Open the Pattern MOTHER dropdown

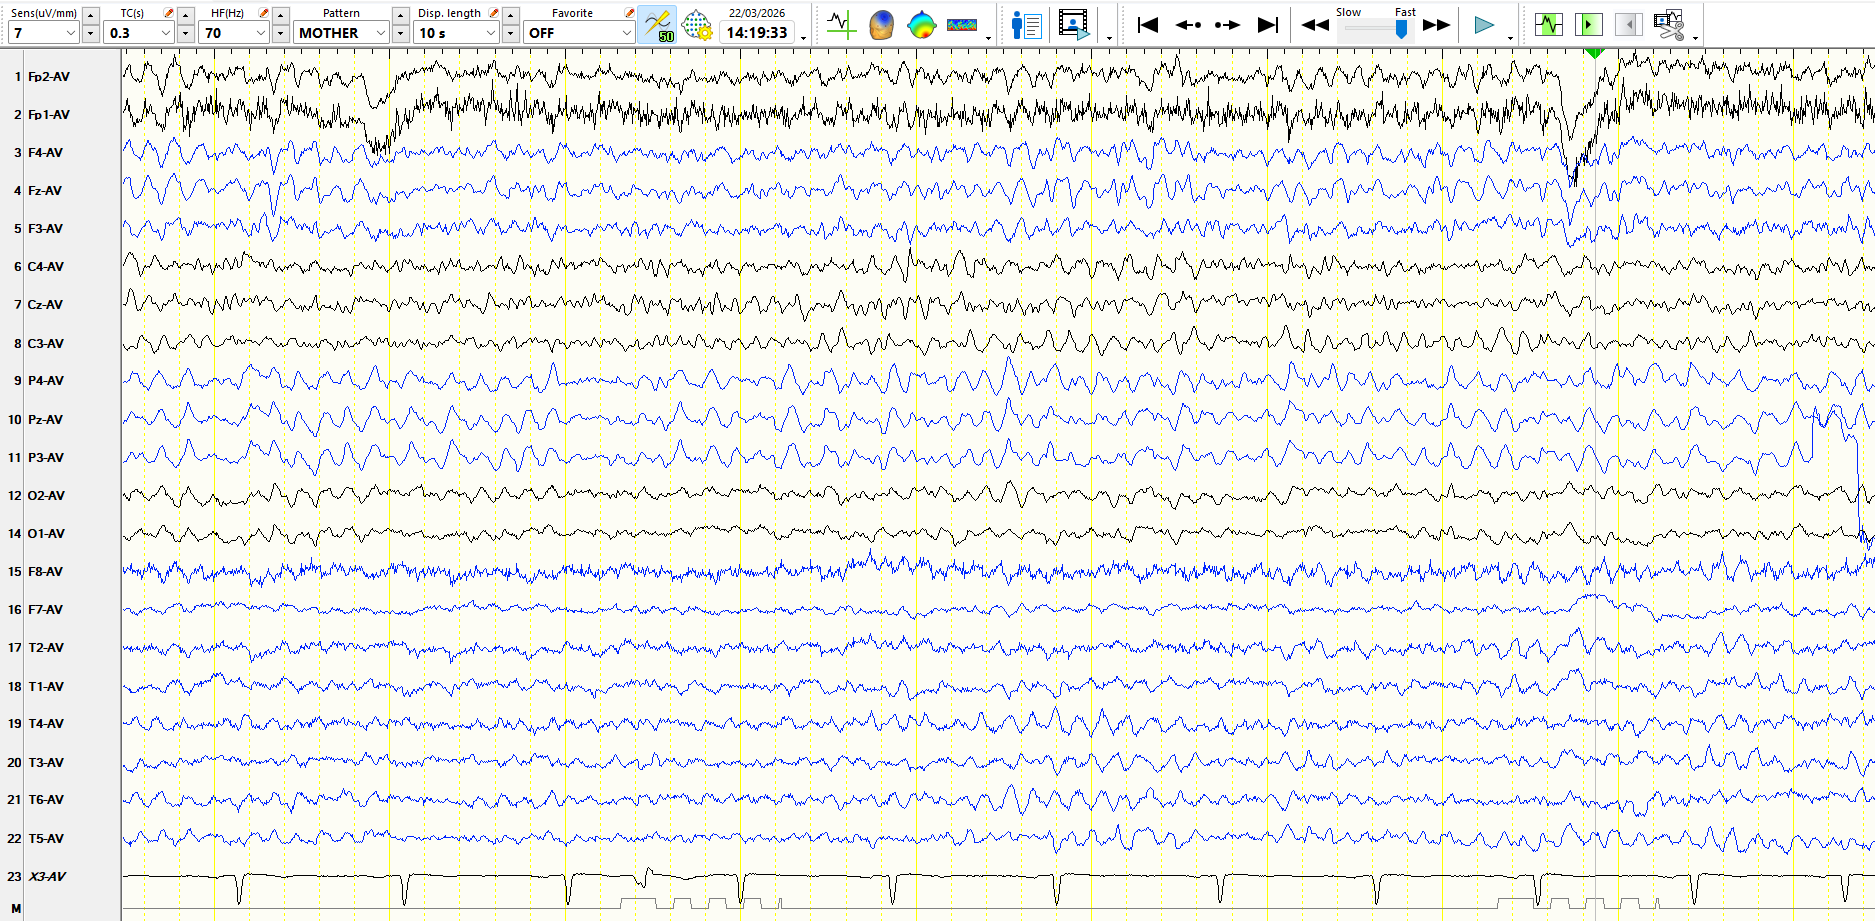click(380, 33)
